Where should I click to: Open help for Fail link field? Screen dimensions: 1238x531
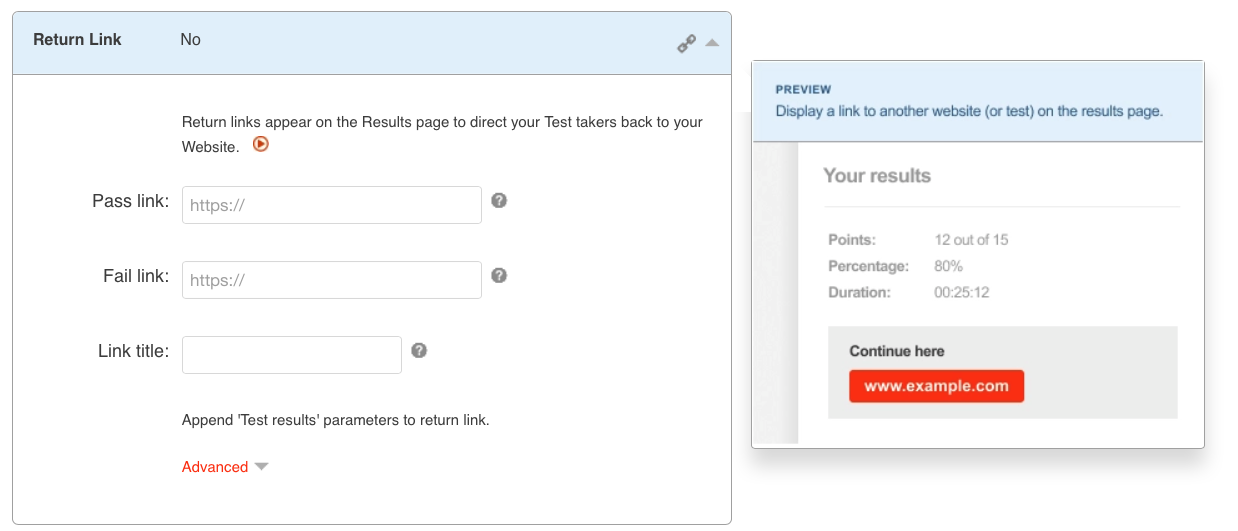[x=499, y=275]
